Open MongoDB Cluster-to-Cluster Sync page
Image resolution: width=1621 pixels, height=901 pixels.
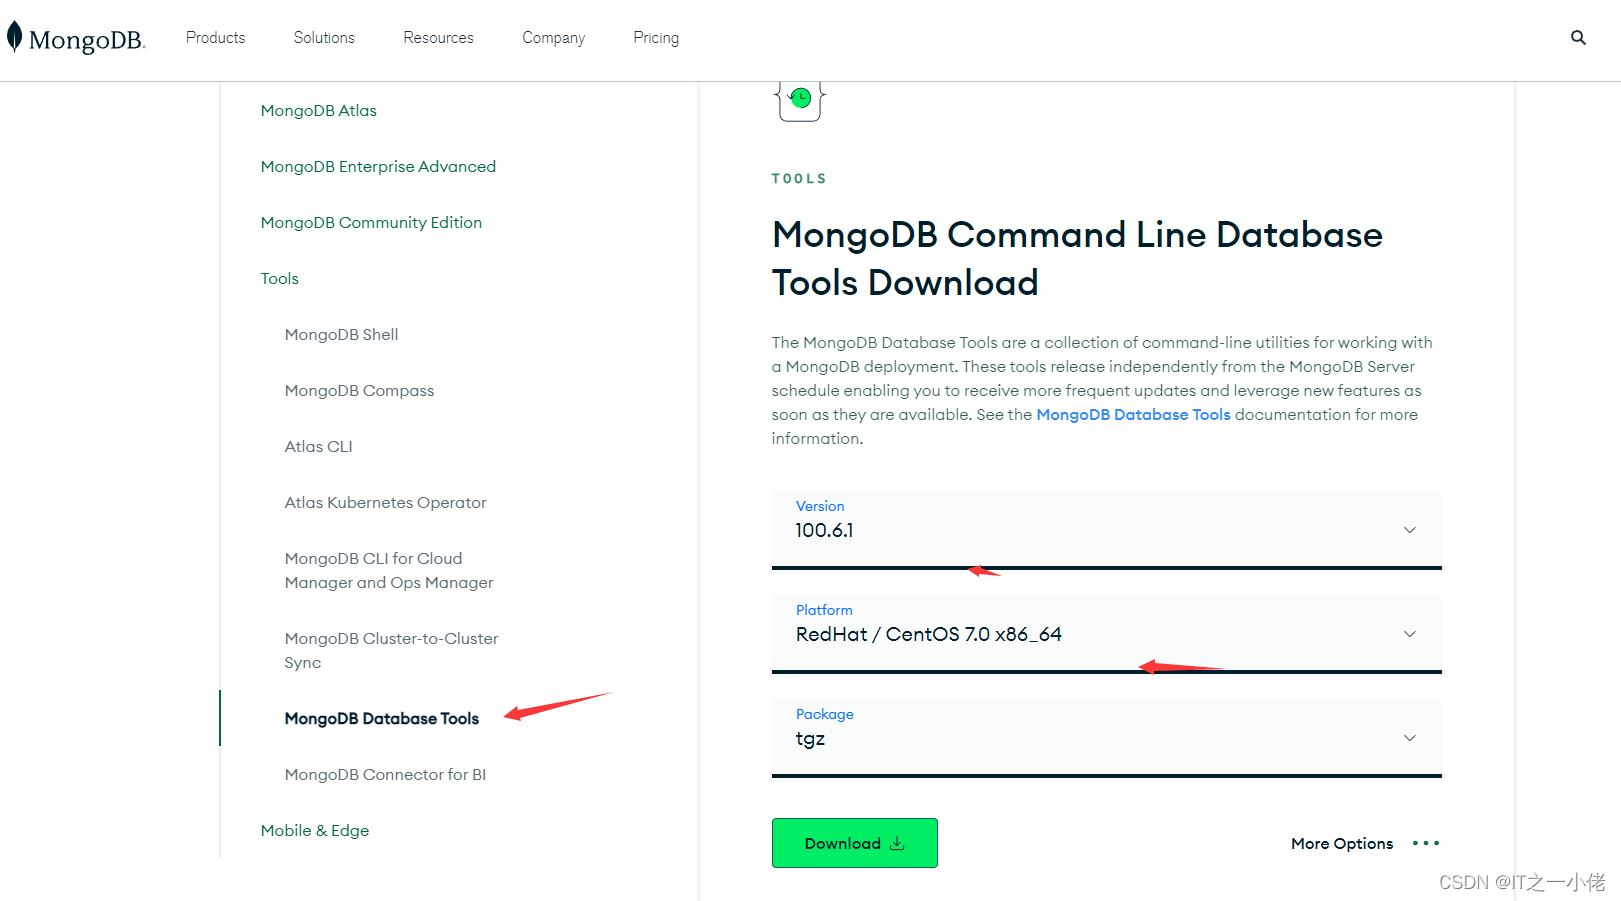click(x=391, y=651)
